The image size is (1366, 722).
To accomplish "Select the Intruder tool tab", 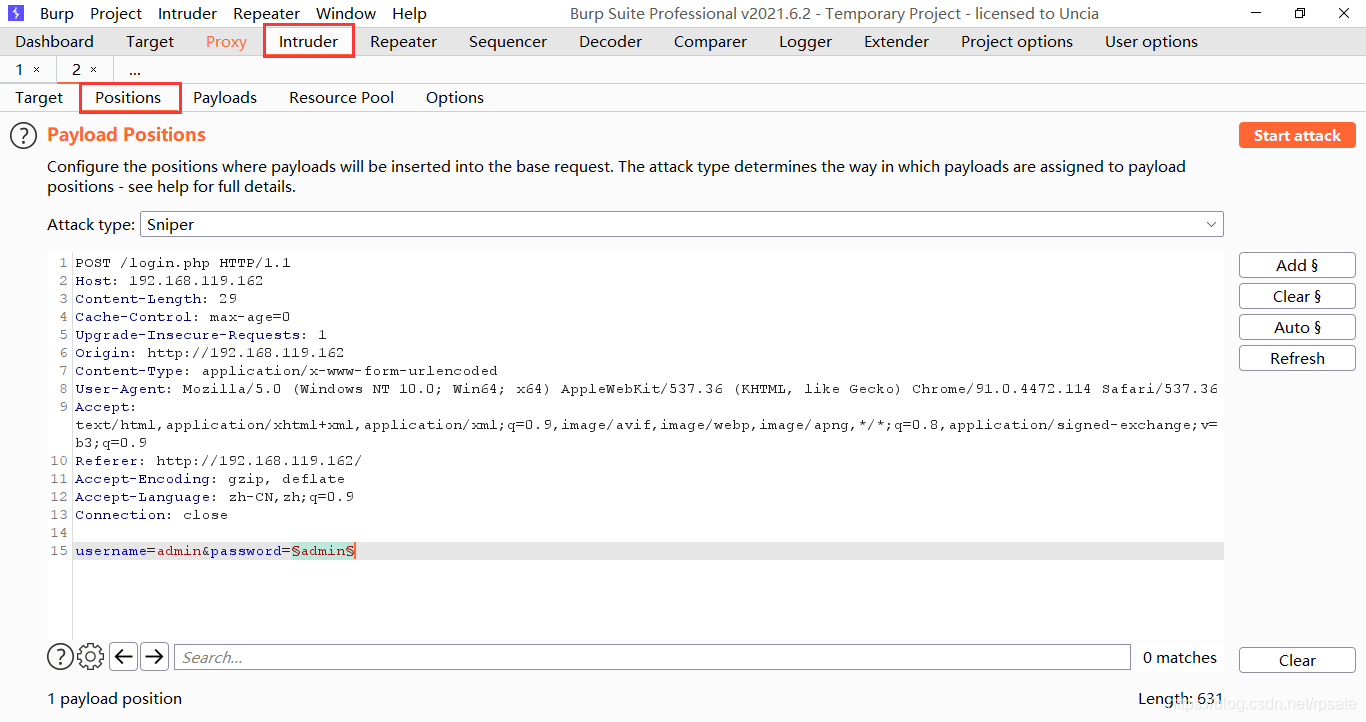I will (309, 42).
